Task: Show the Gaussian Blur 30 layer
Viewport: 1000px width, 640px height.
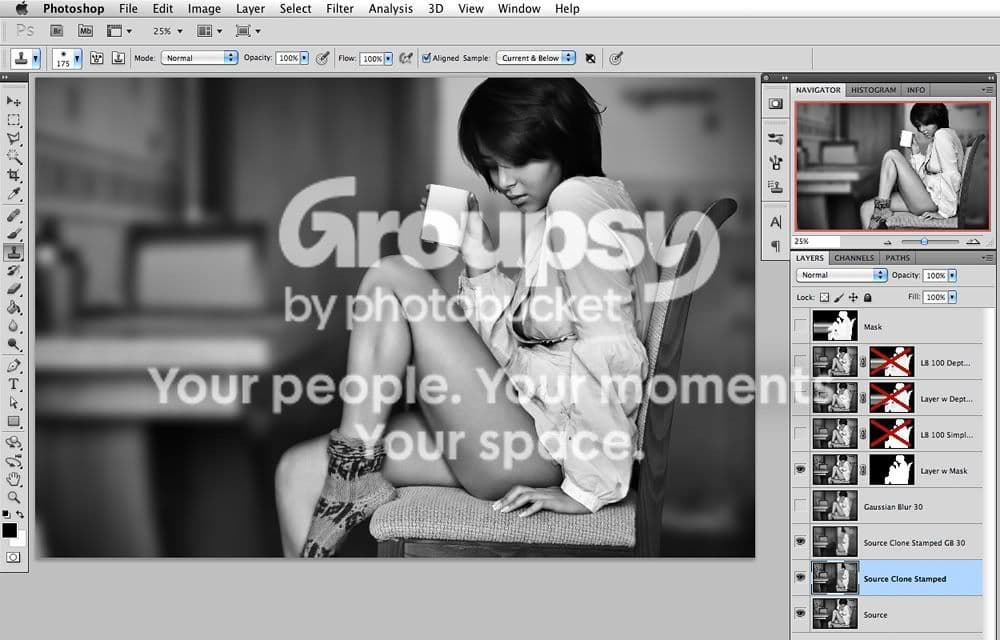Action: pyautogui.click(x=800, y=505)
